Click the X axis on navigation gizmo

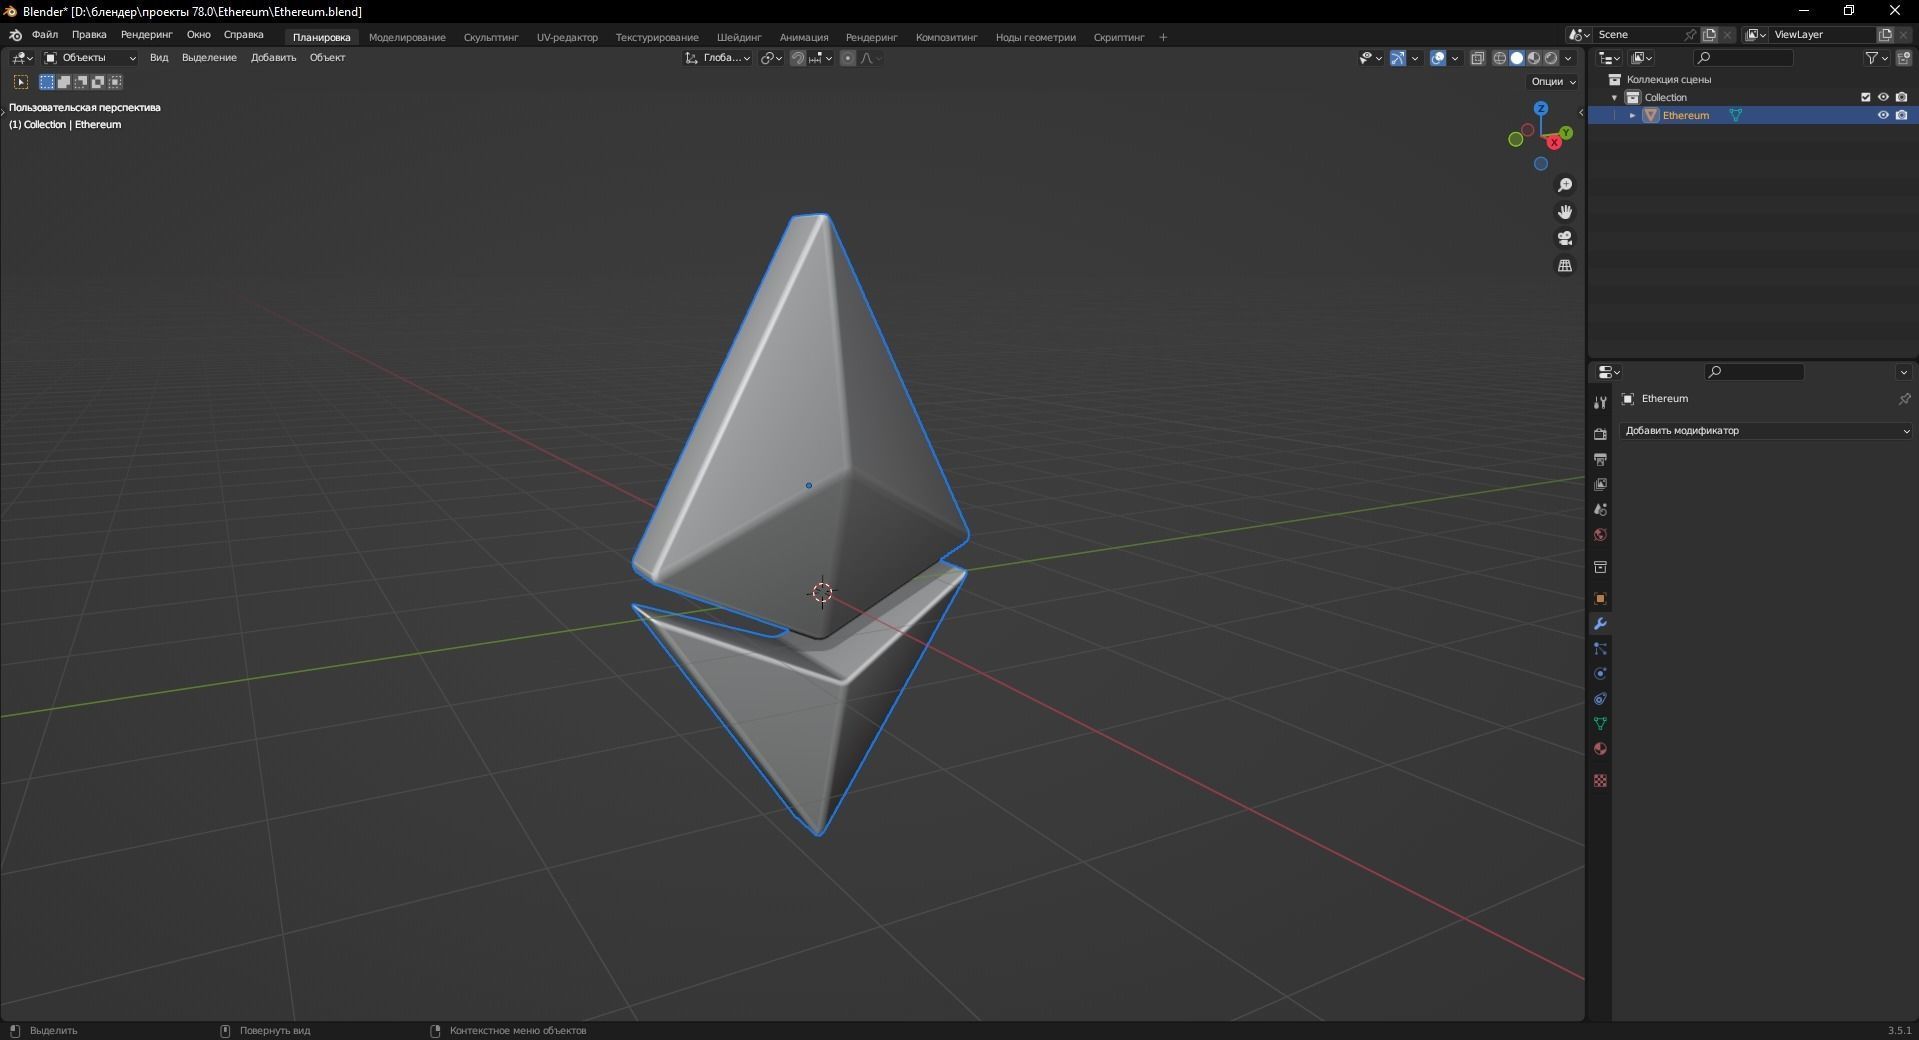[1554, 143]
